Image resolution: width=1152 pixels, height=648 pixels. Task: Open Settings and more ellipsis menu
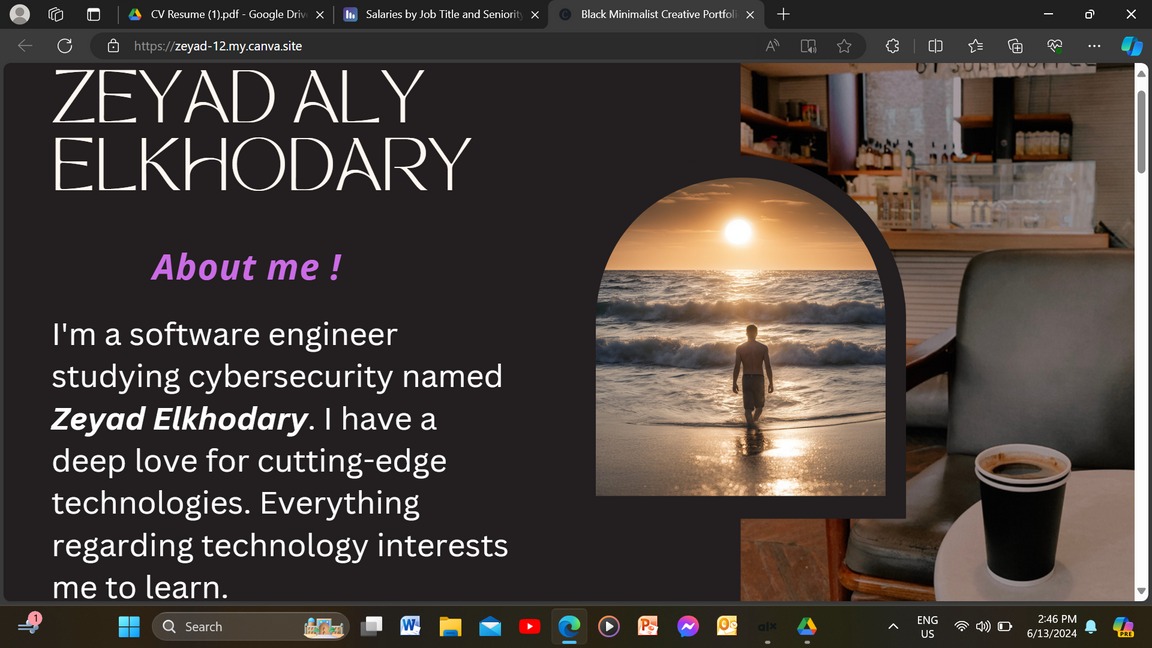click(1094, 46)
